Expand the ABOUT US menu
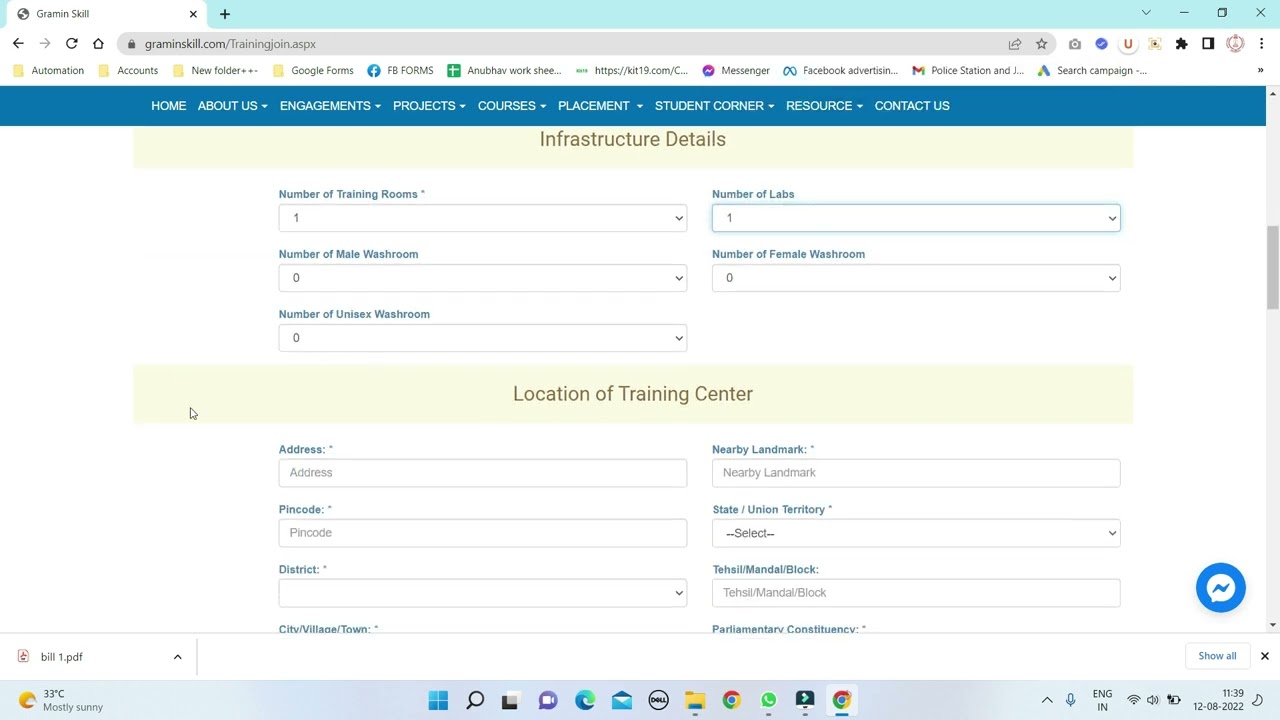 click(x=232, y=106)
